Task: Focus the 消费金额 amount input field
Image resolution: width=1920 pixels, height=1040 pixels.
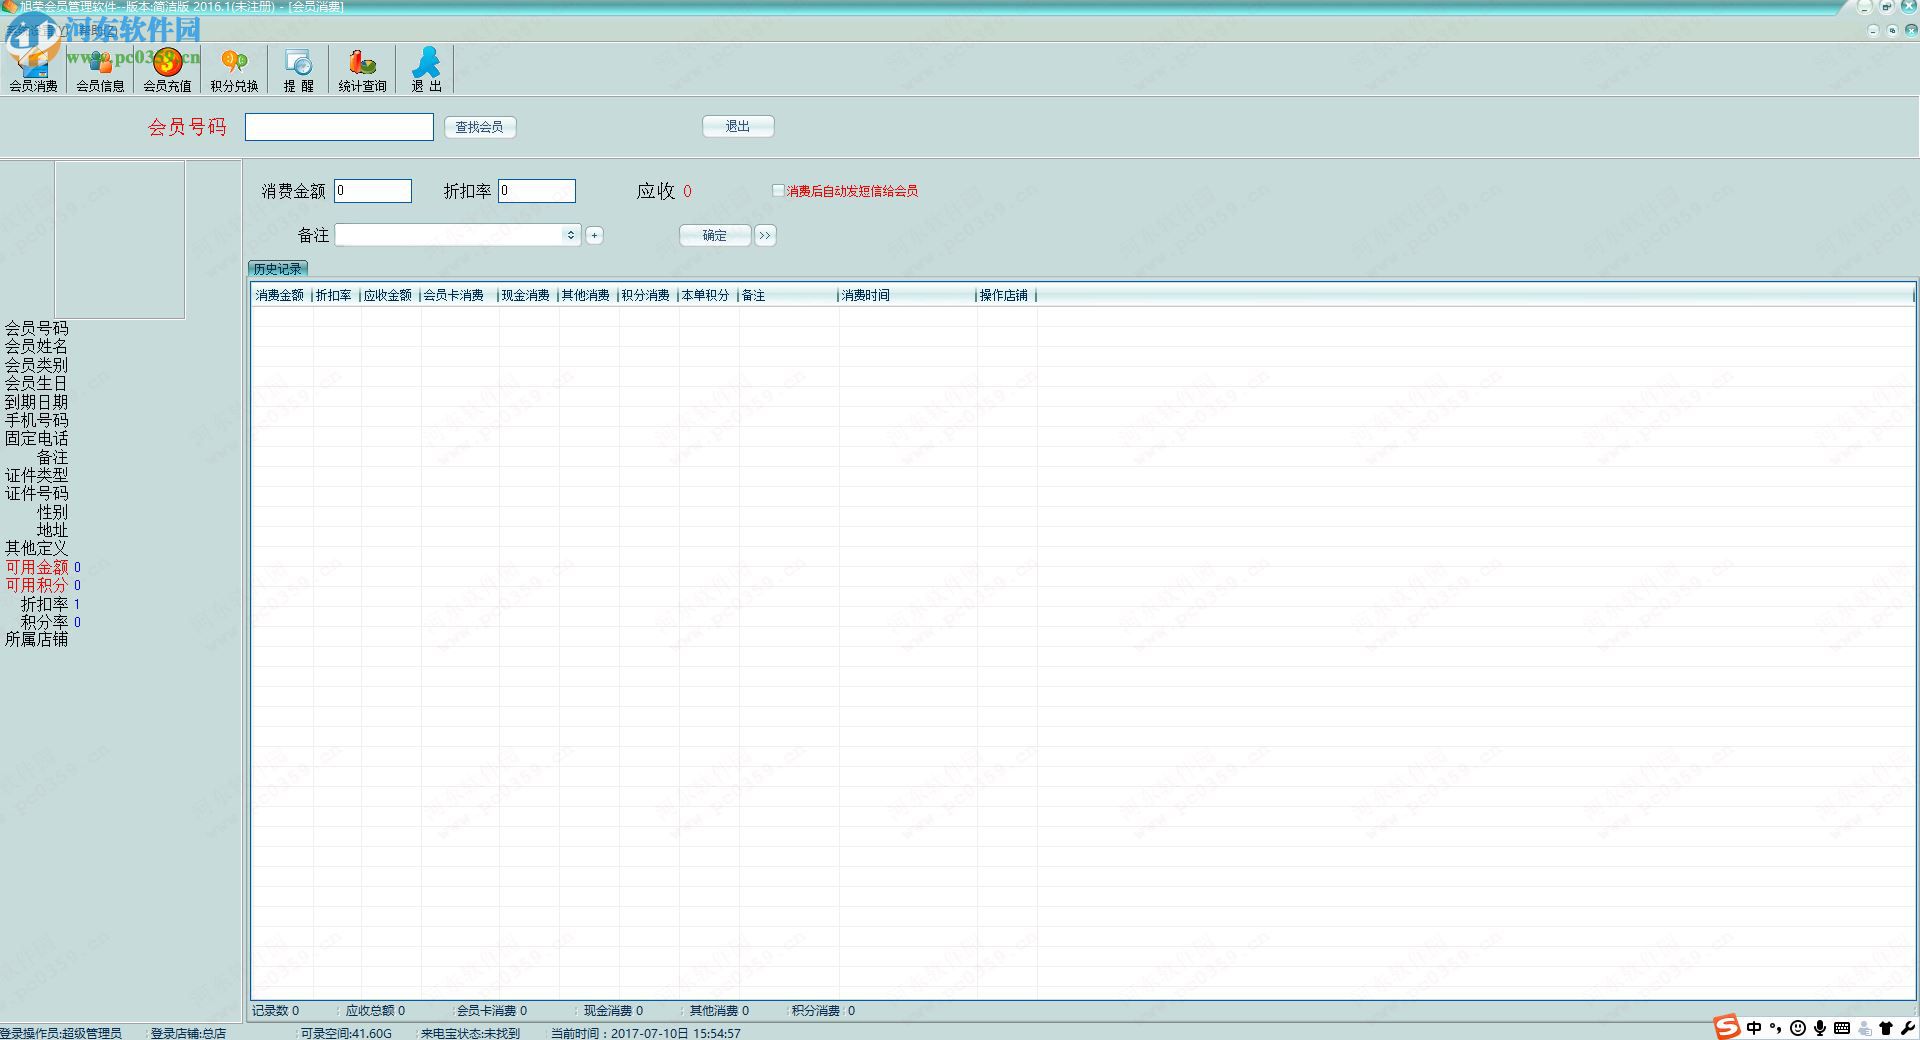Action: [373, 191]
